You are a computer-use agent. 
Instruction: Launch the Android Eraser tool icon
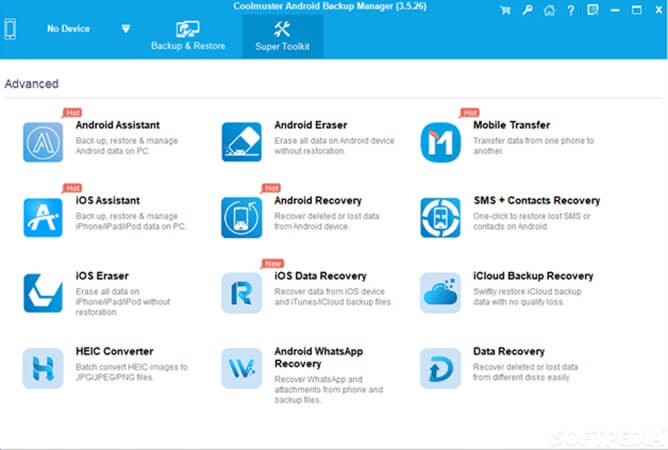pos(242,142)
